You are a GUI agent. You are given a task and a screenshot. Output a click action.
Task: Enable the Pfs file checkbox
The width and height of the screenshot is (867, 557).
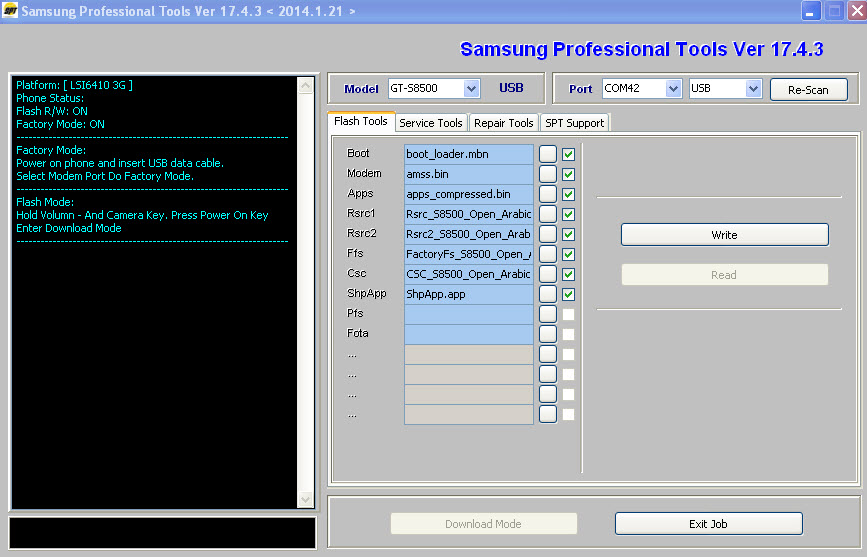568,314
